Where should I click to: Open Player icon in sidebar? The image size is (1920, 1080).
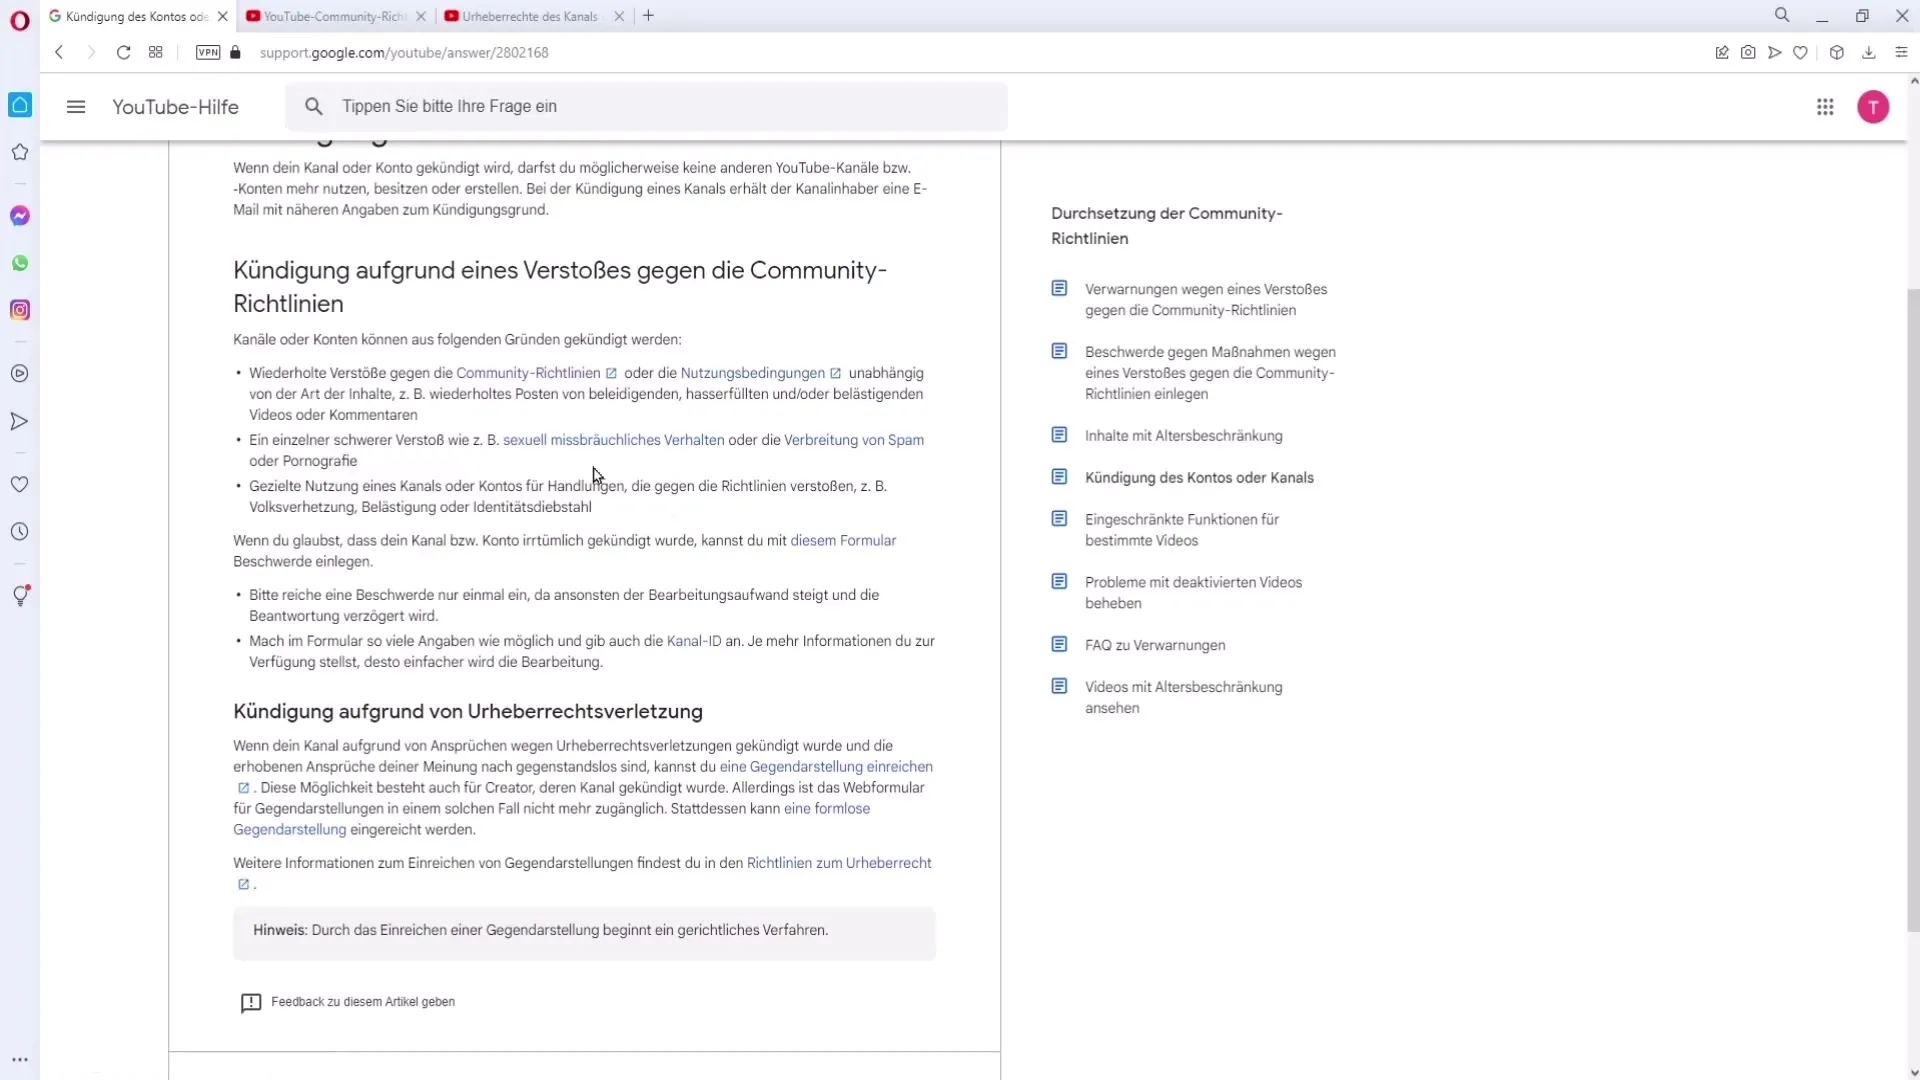coord(20,374)
